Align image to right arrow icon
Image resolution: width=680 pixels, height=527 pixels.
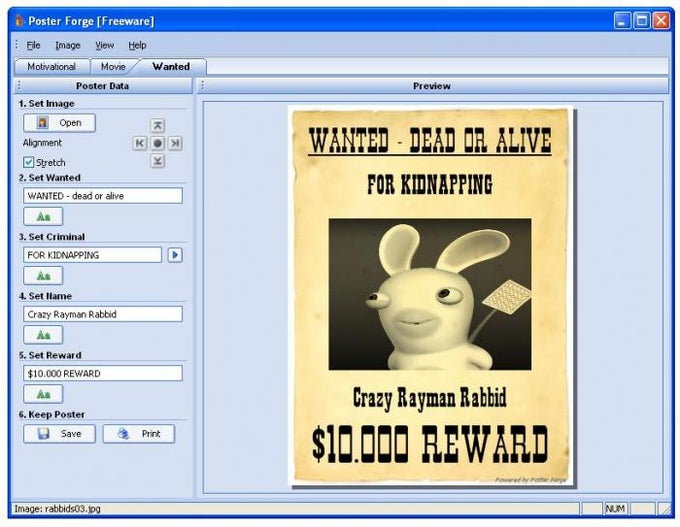coord(175,143)
